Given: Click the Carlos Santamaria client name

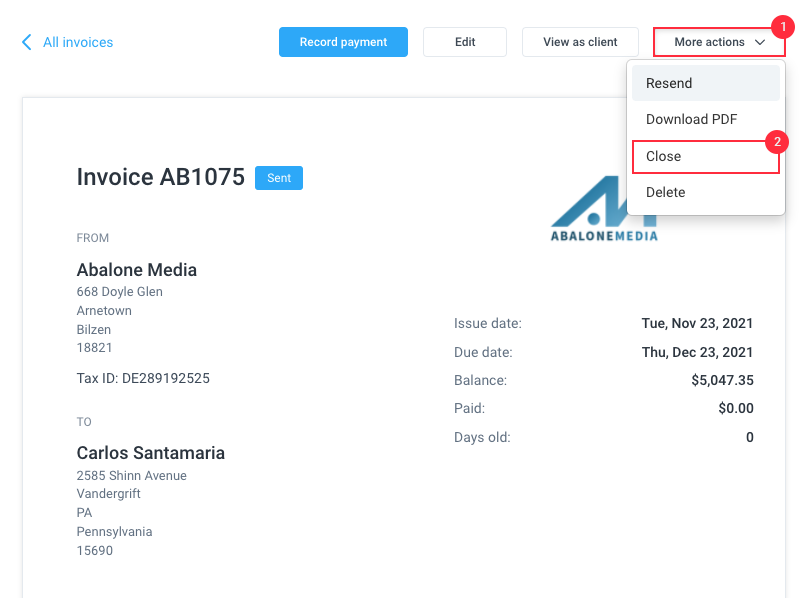Looking at the screenshot, I should coord(151,453).
